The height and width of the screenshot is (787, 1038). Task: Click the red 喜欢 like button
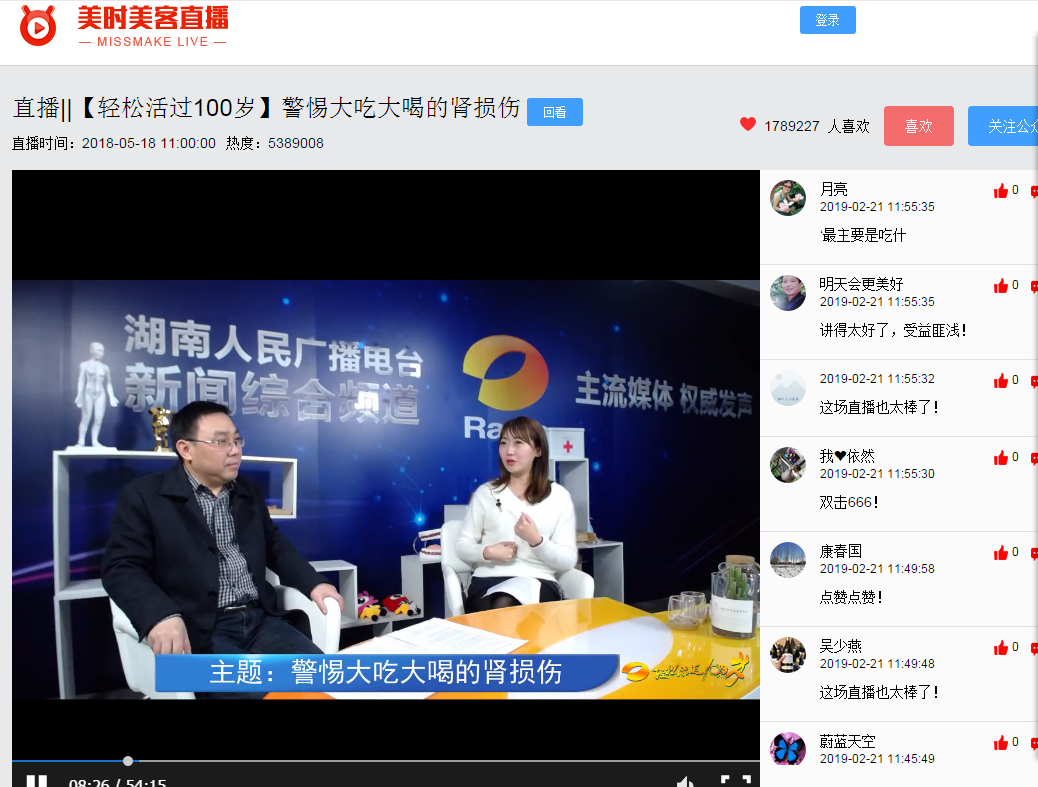click(x=919, y=126)
